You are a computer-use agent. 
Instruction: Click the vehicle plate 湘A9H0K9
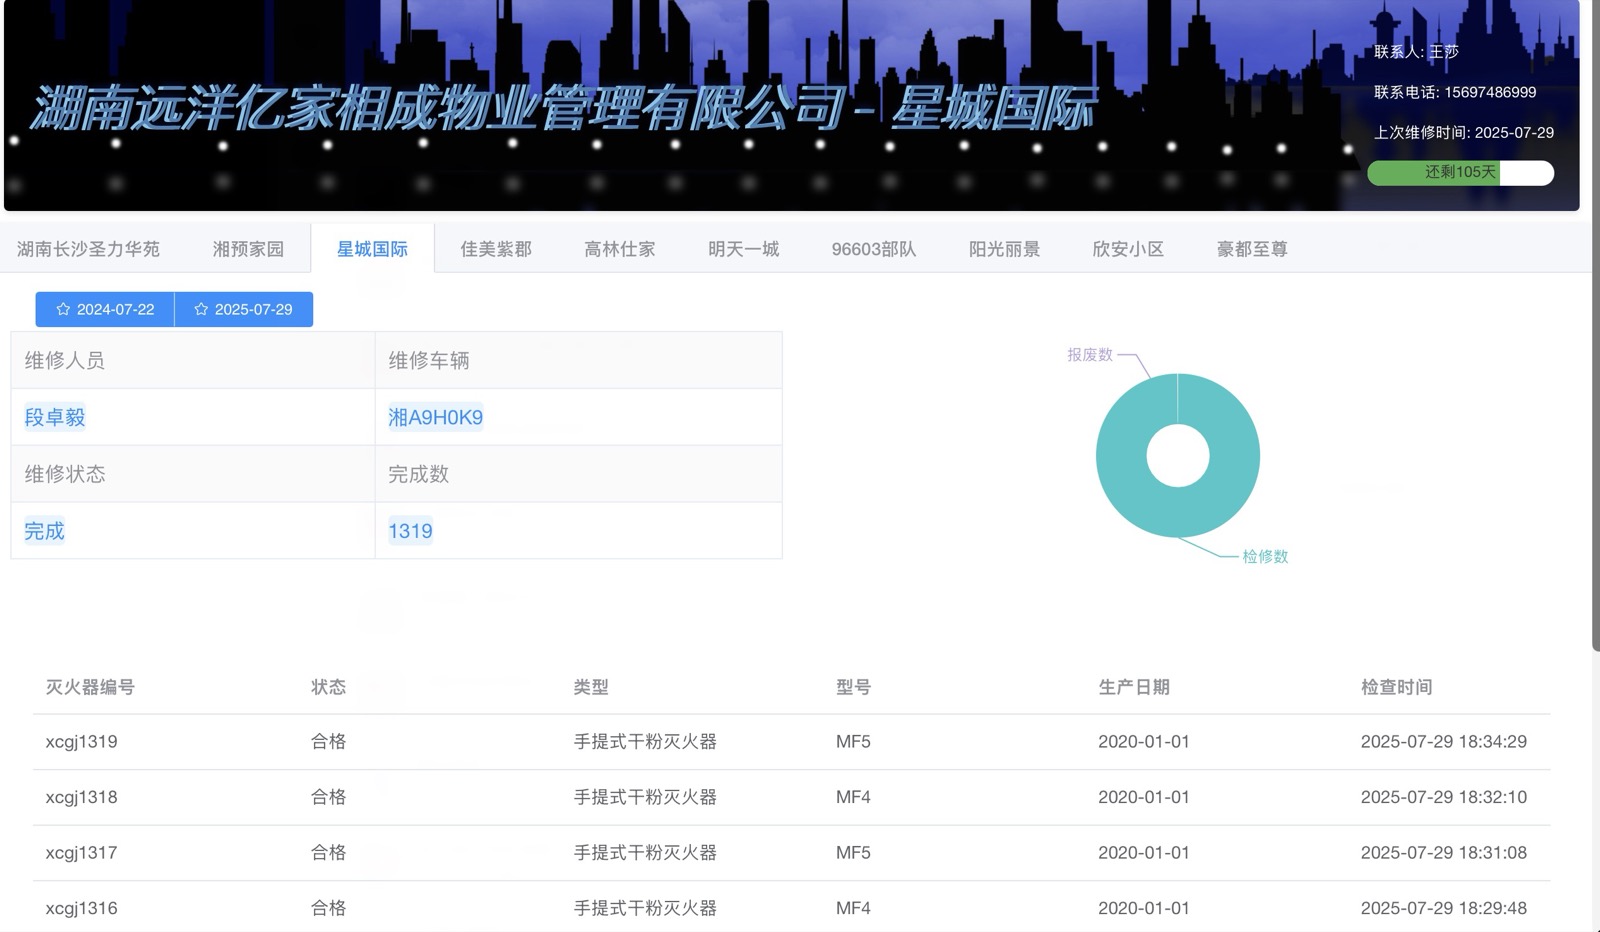(x=435, y=417)
